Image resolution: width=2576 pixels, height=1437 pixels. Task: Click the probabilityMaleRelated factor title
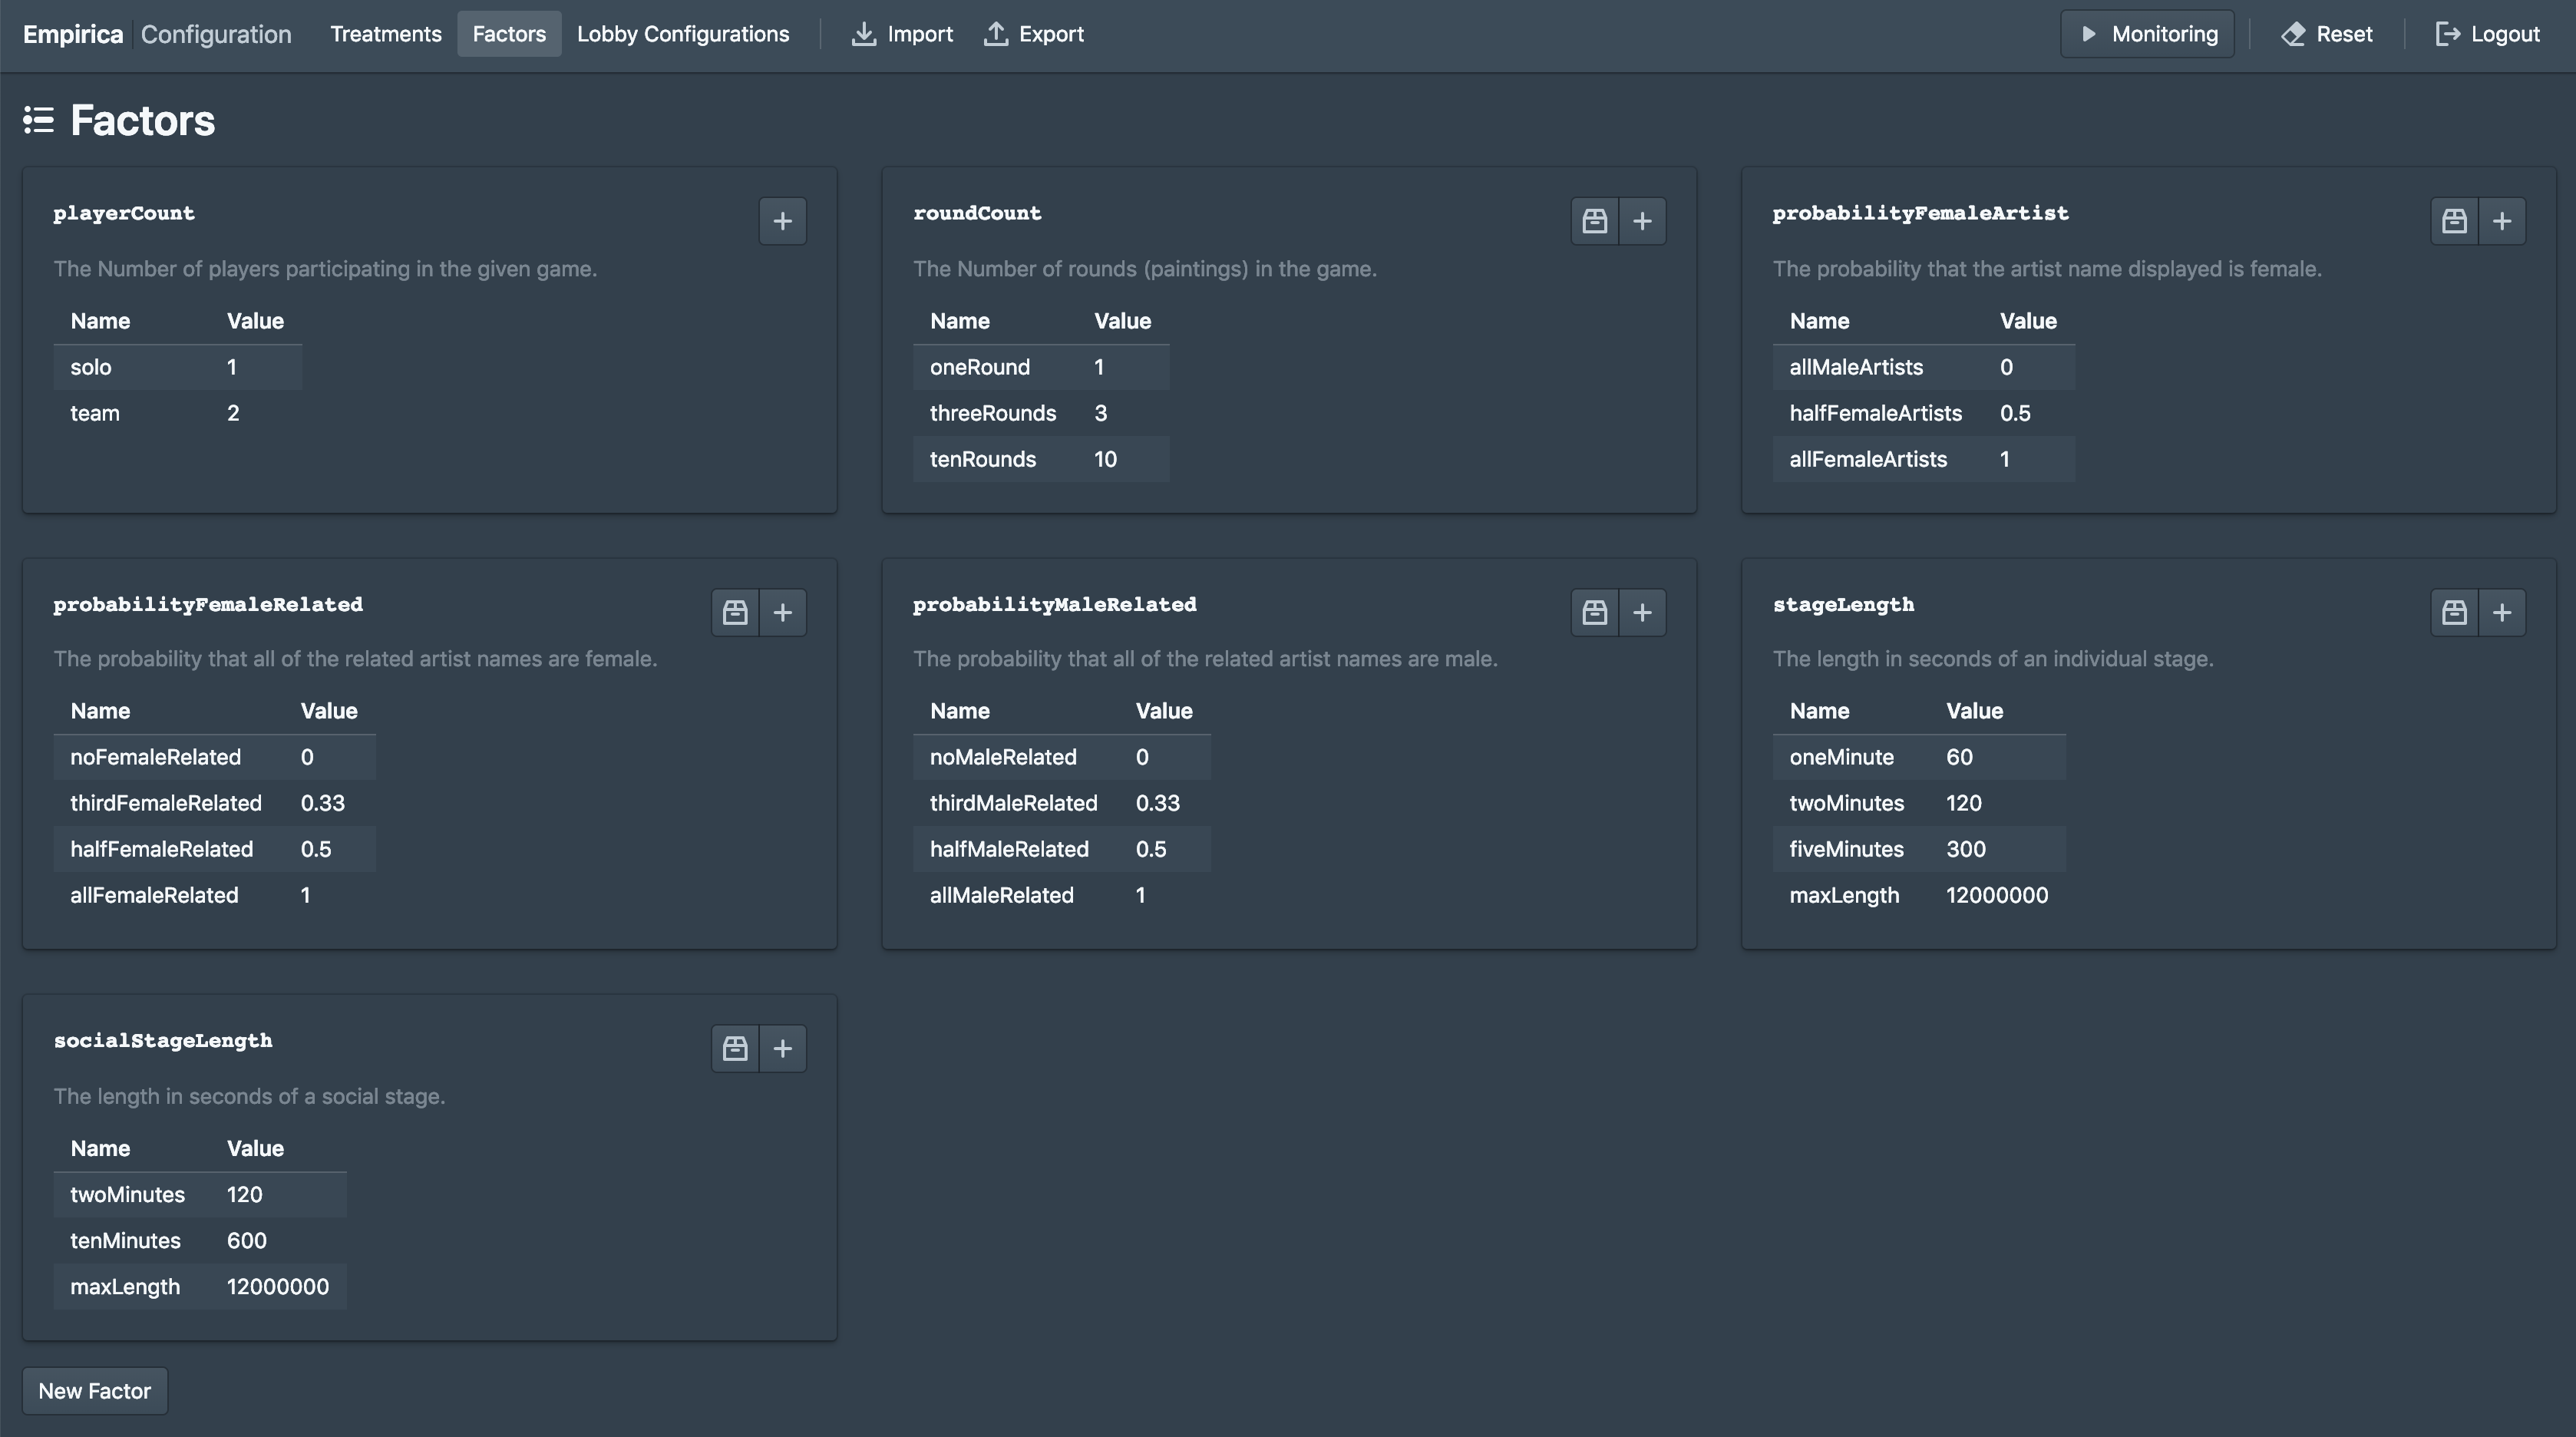pyautogui.click(x=1055, y=604)
